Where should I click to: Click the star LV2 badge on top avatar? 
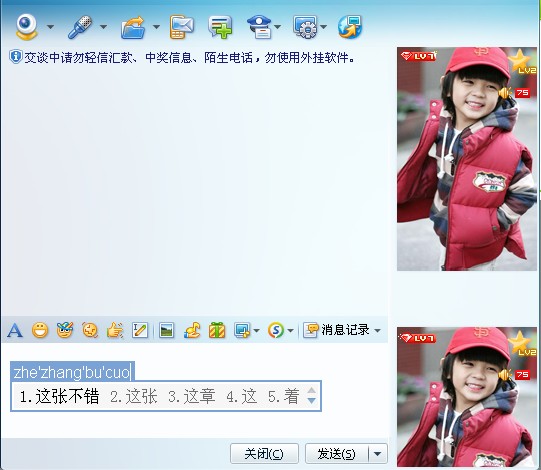(x=522, y=61)
